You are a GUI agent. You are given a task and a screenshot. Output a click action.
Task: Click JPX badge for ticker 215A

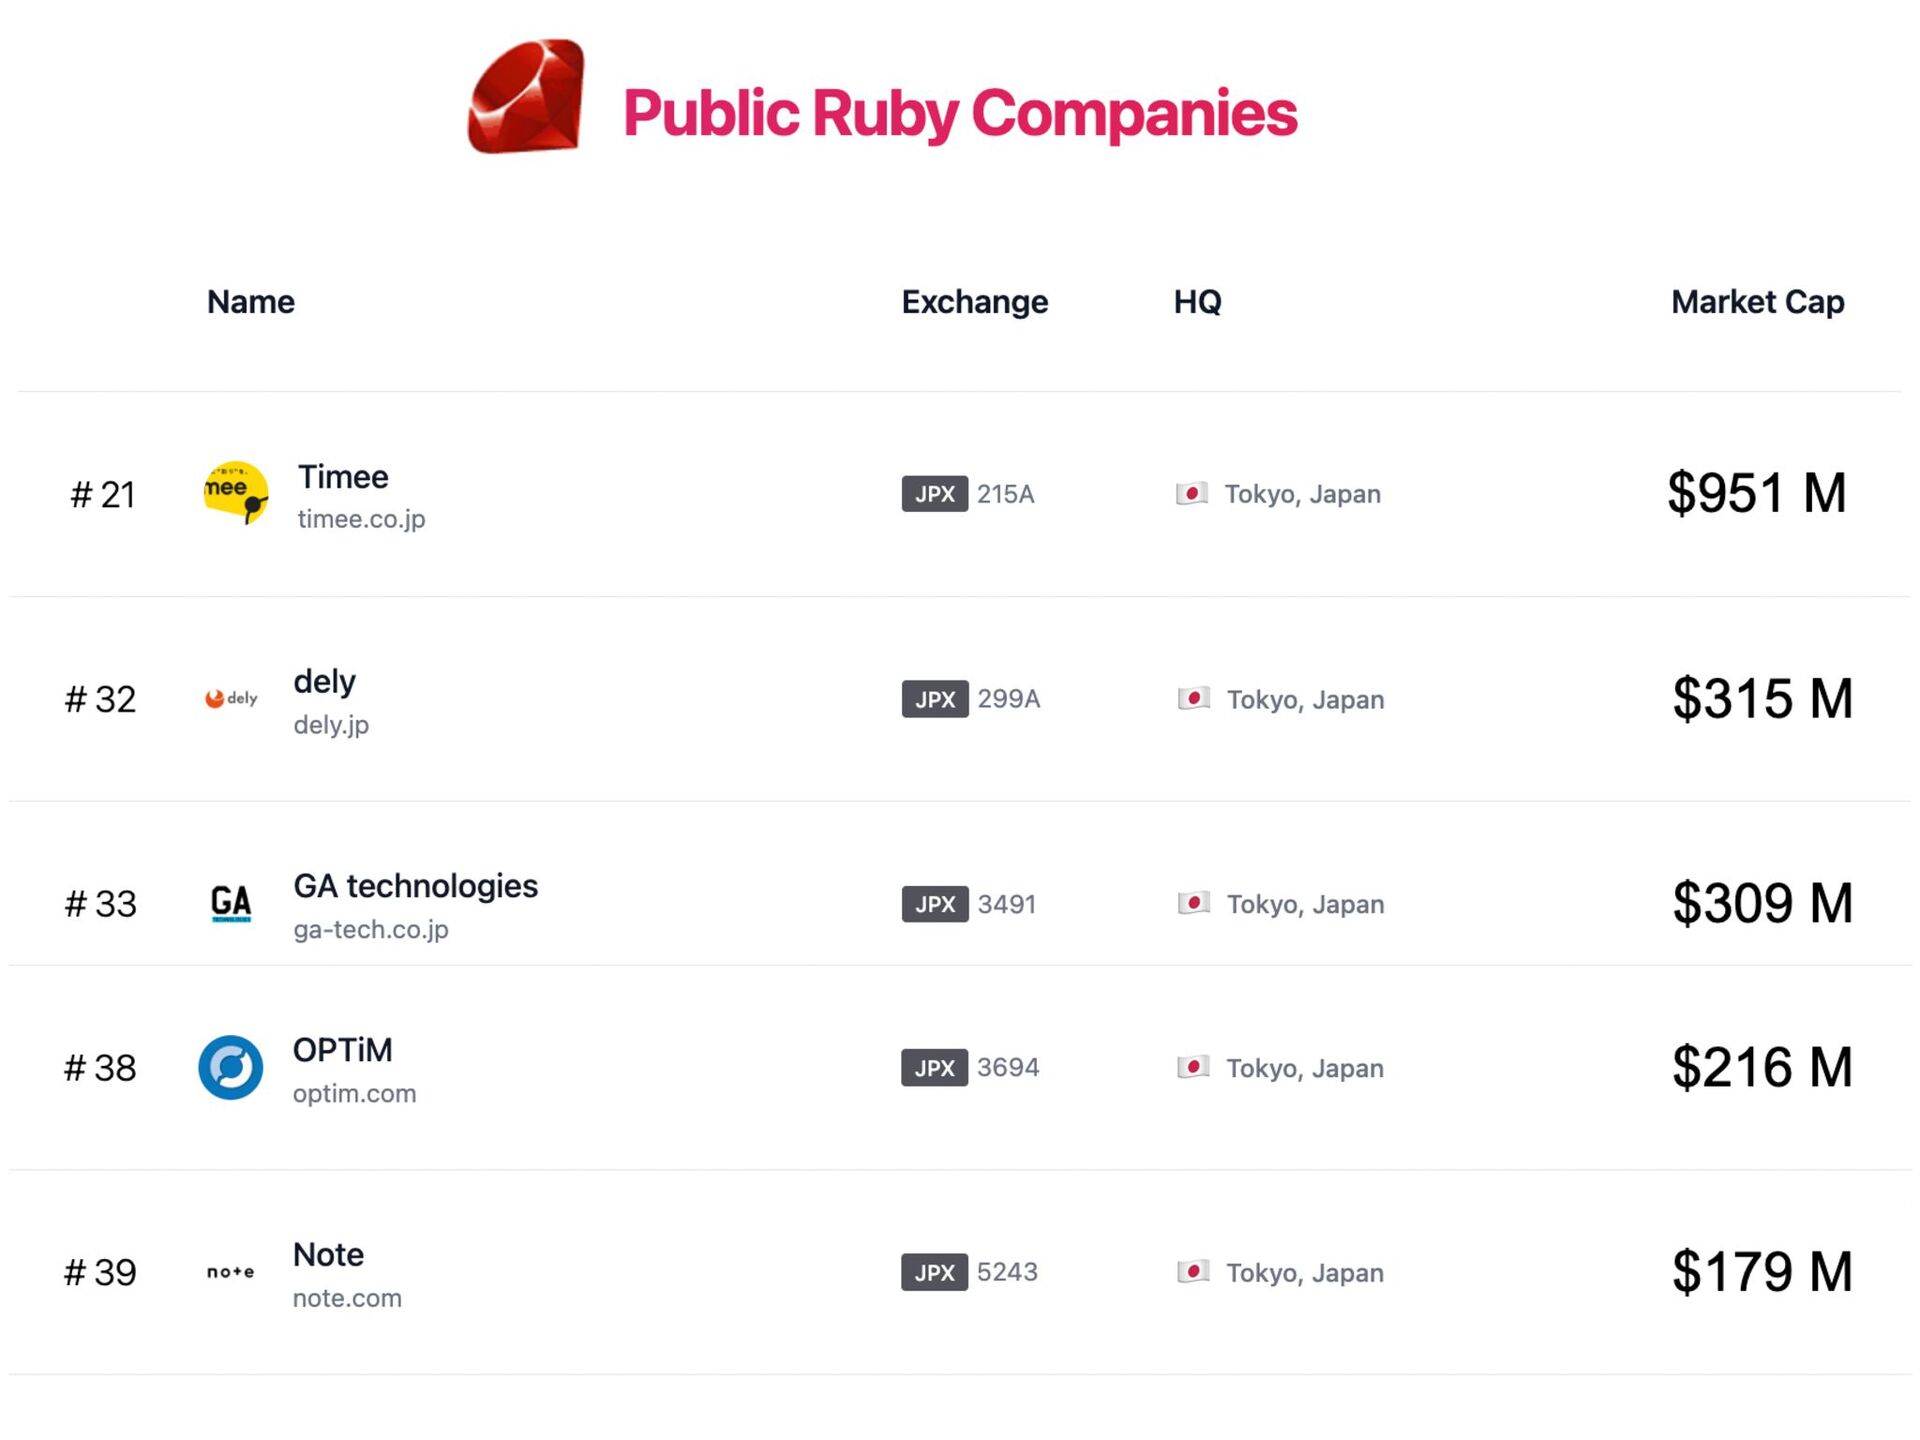click(x=934, y=493)
